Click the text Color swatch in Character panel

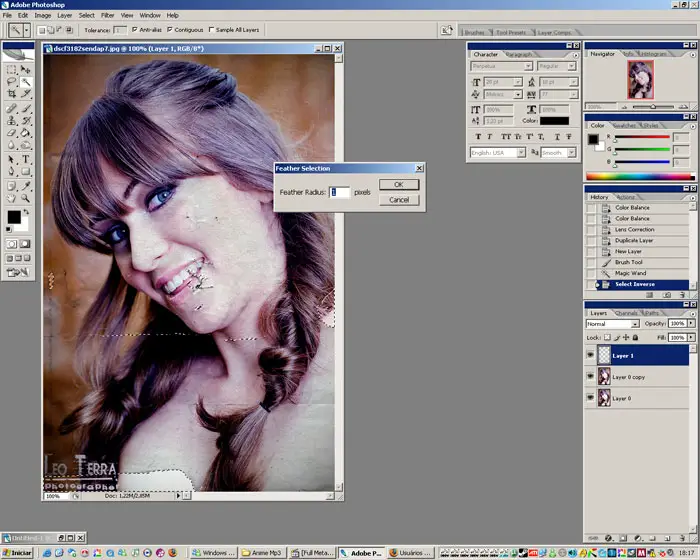(x=554, y=121)
